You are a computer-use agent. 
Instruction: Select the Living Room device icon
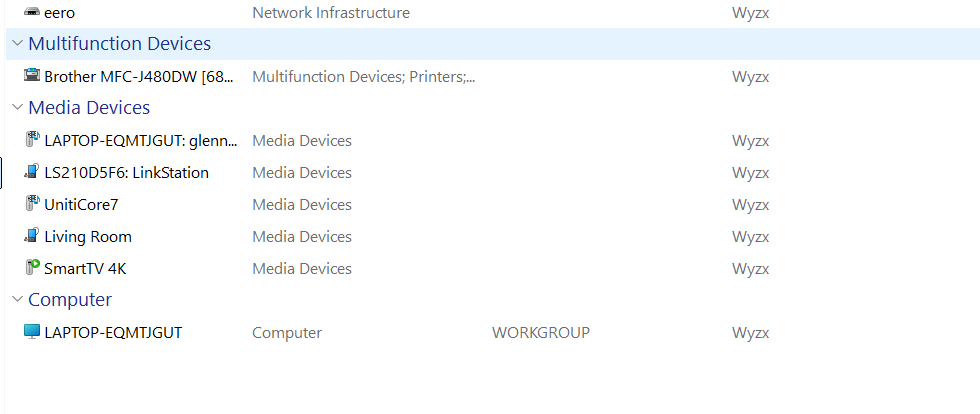pos(32,236)
